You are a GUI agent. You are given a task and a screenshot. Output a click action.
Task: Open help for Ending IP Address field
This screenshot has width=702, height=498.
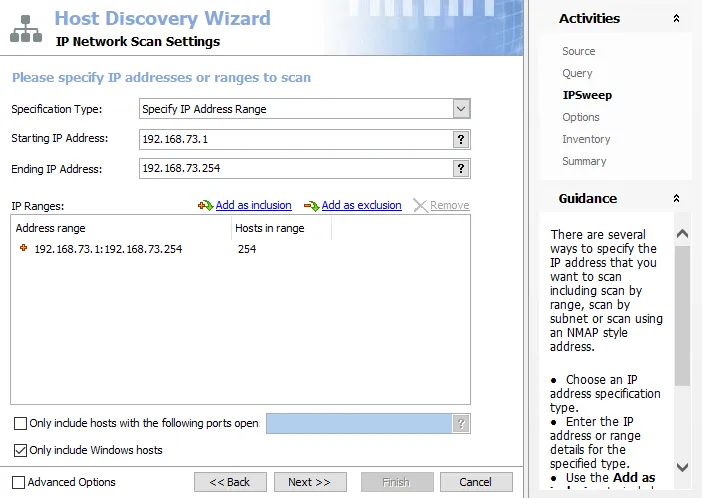[461, 168]
